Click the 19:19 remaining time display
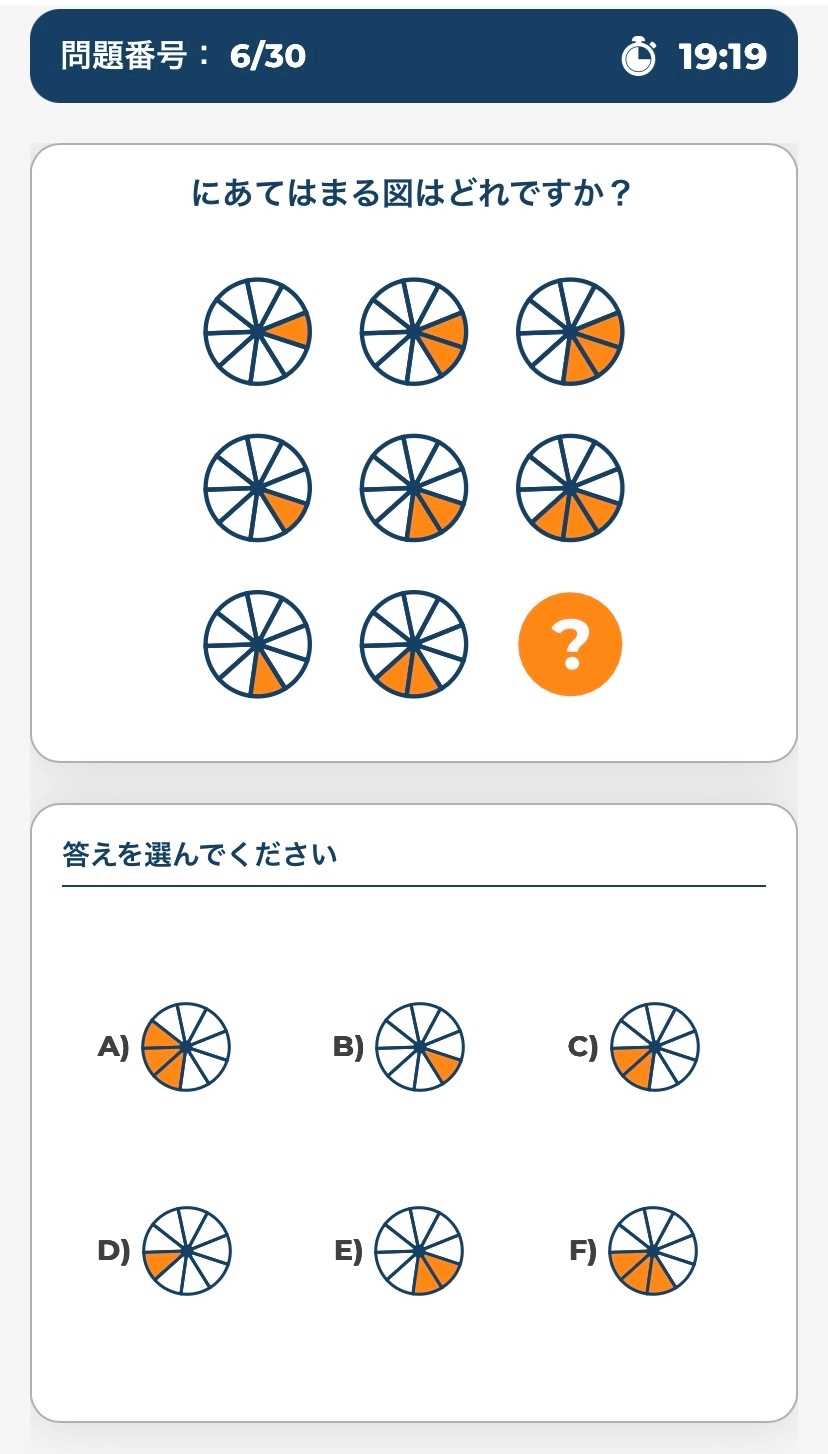The image size is (828, 1454). pyautogui.click(x=722, y=57)
